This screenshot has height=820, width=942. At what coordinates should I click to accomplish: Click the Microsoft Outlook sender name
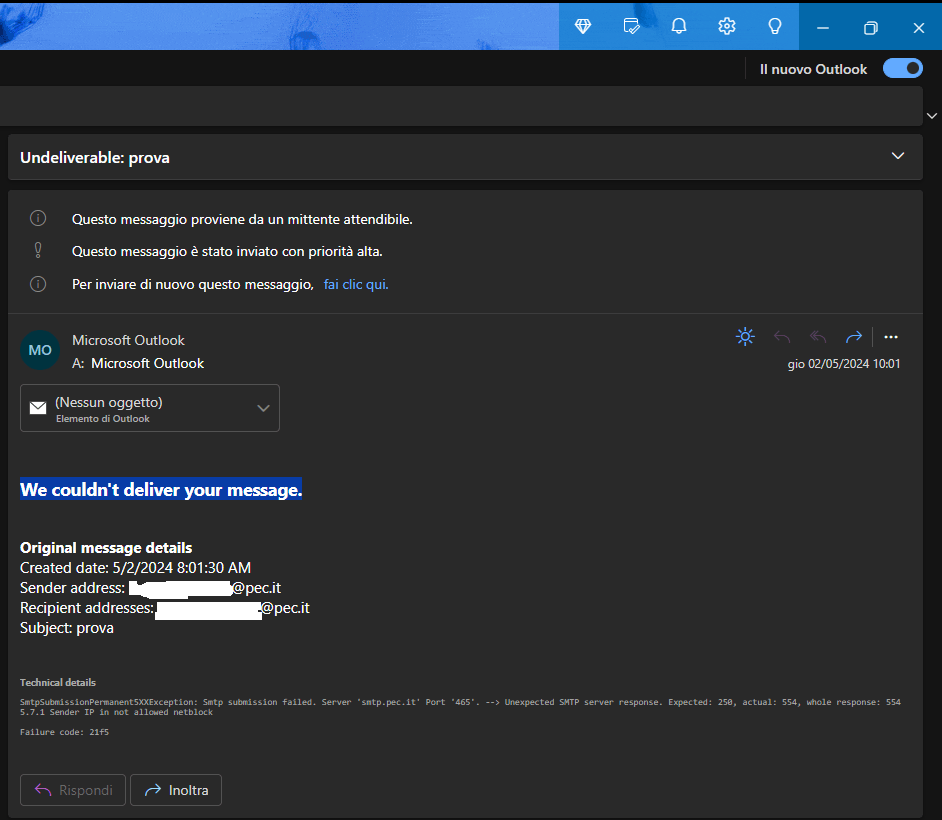pos(128,340)
